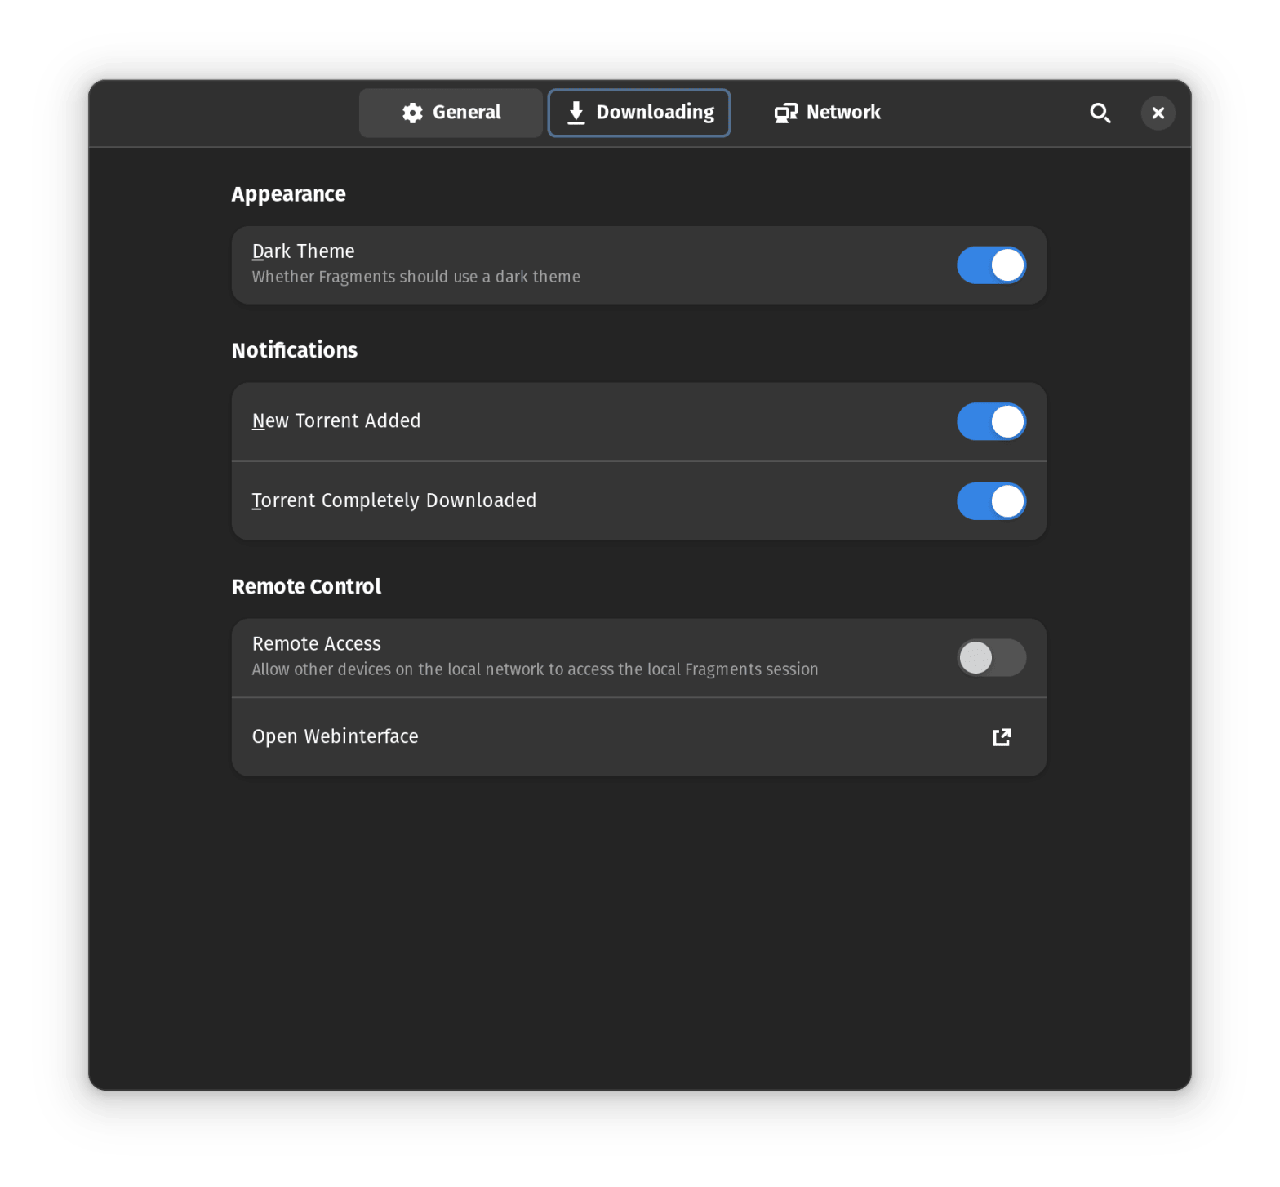Click the Remote Access description text

[535, 670]
